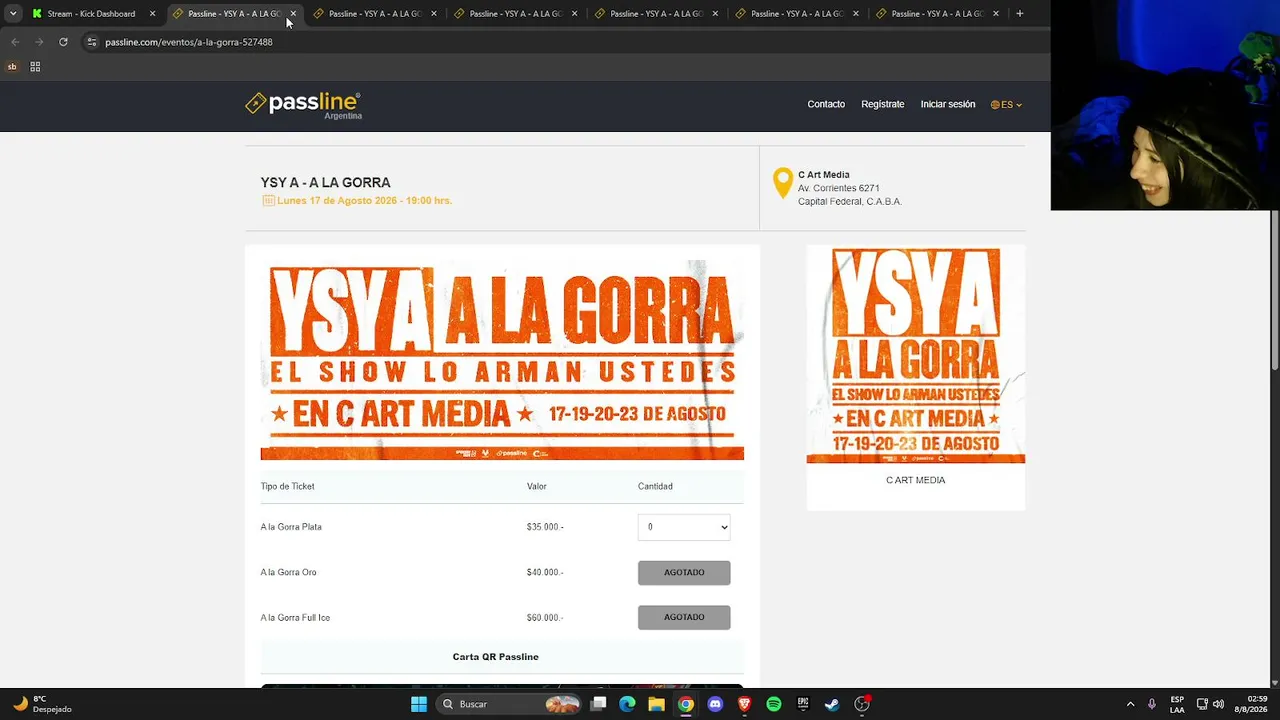The image size is (1280, 720).
Task: Switch to the Stream - Kick Dashboard tab
Action: (91, 14)
